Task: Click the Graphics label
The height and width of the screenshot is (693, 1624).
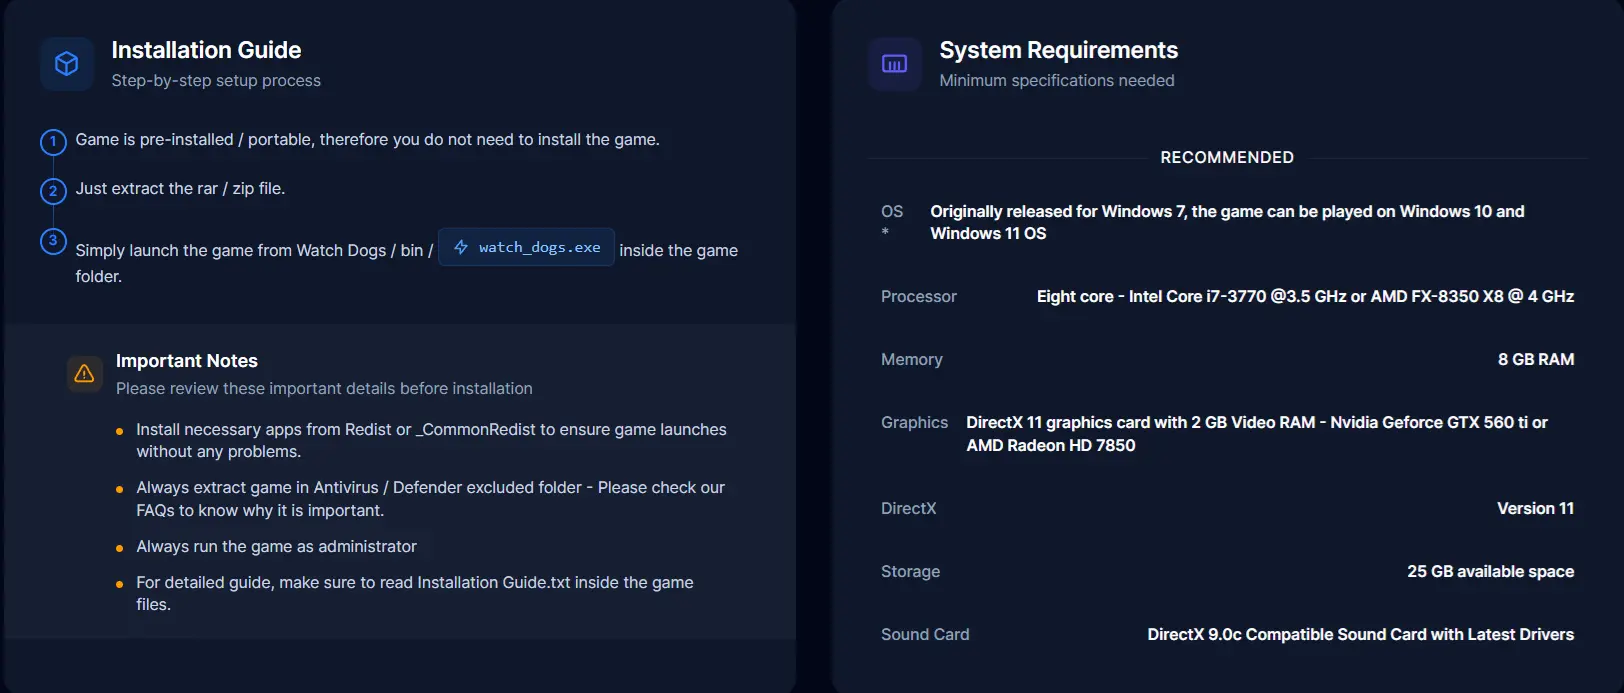Action: click(x=914, y=423)
